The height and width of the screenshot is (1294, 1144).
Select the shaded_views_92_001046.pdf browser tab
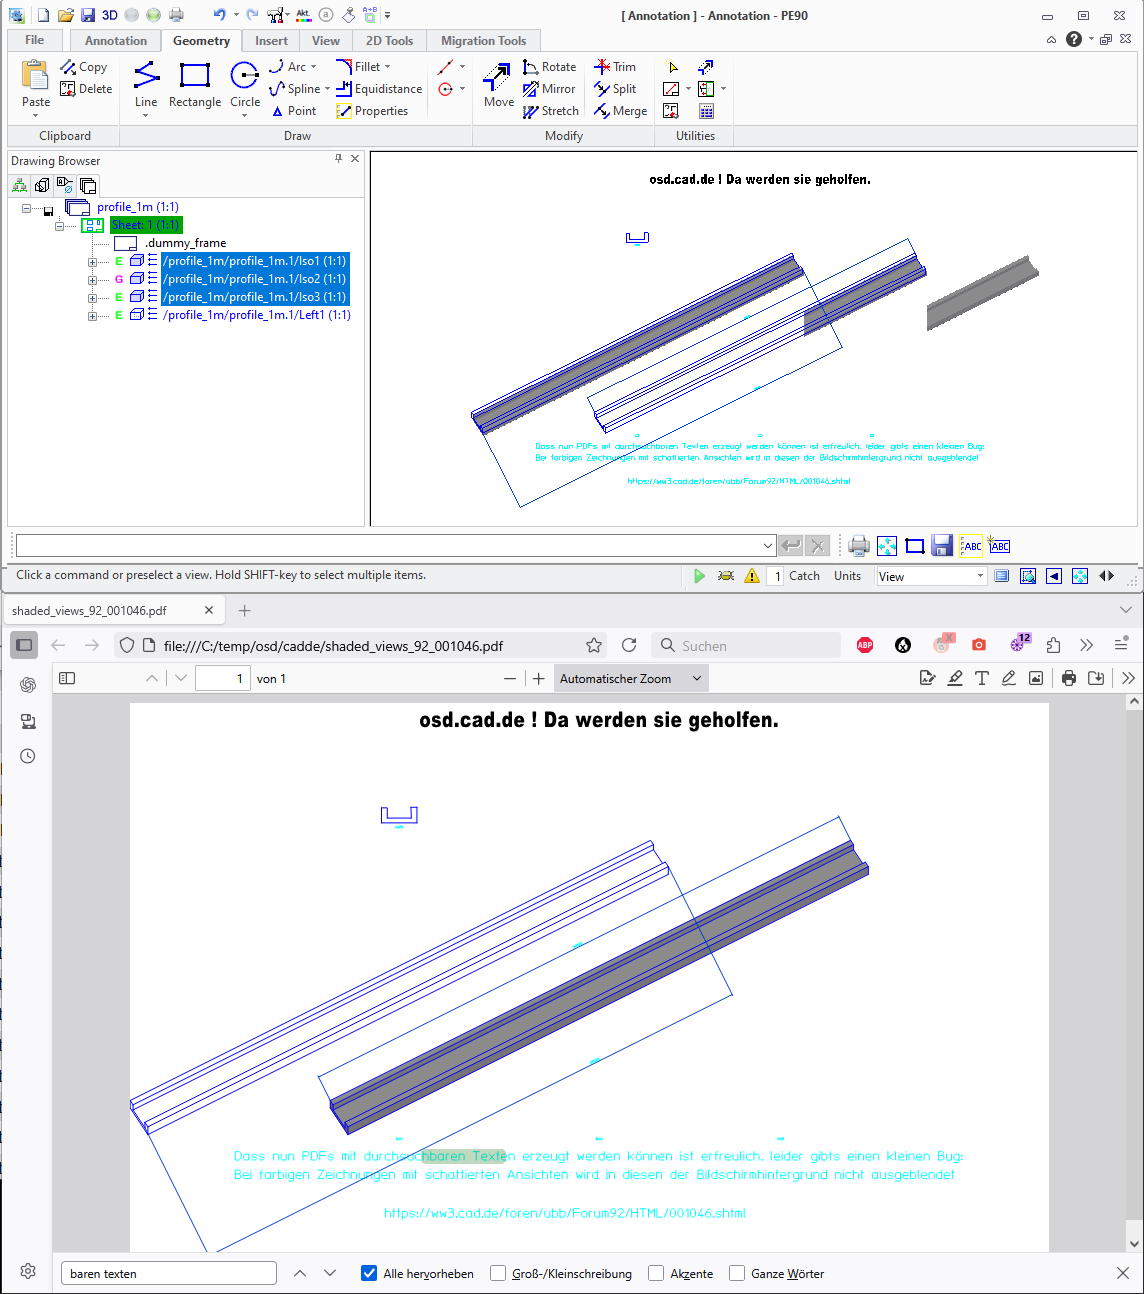(x=112, y=610)
